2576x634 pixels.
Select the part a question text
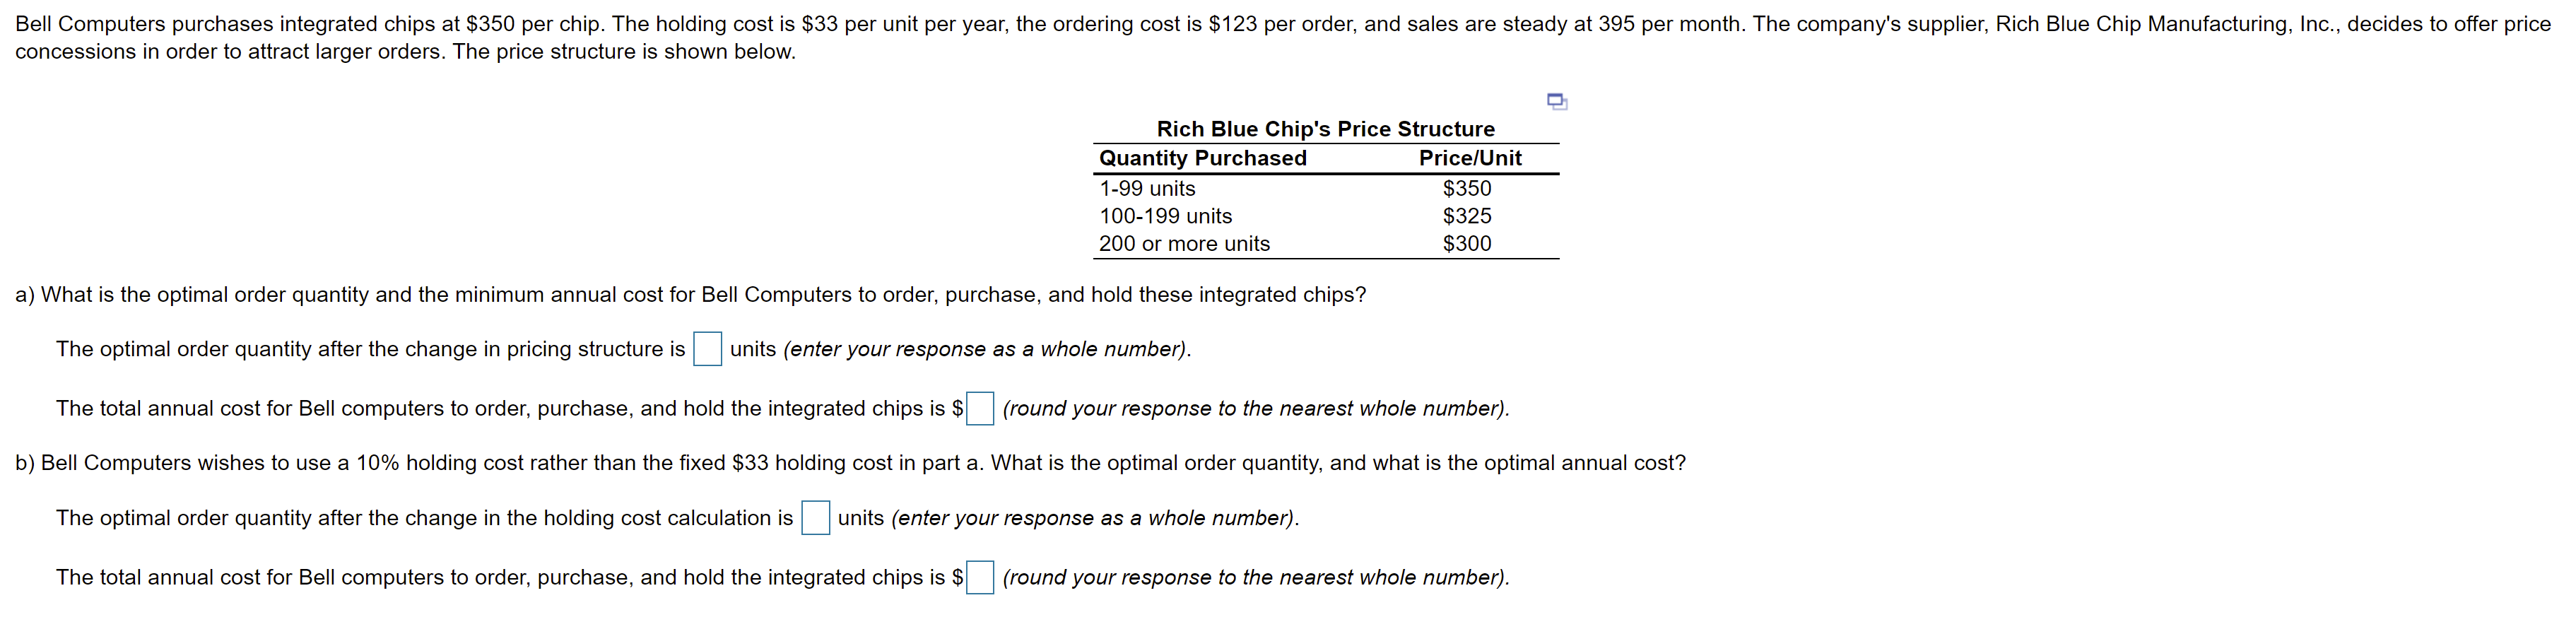pos(690,294)
